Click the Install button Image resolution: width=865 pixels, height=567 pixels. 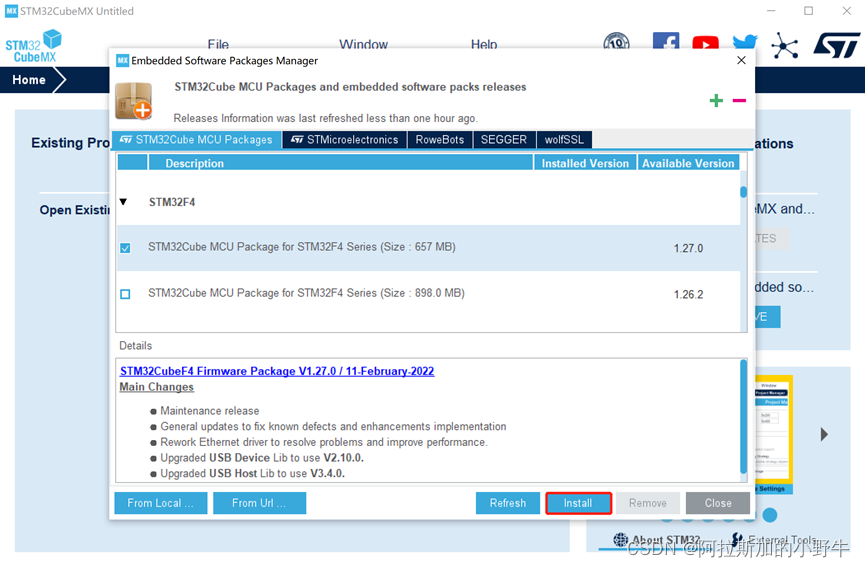[578, 503]
